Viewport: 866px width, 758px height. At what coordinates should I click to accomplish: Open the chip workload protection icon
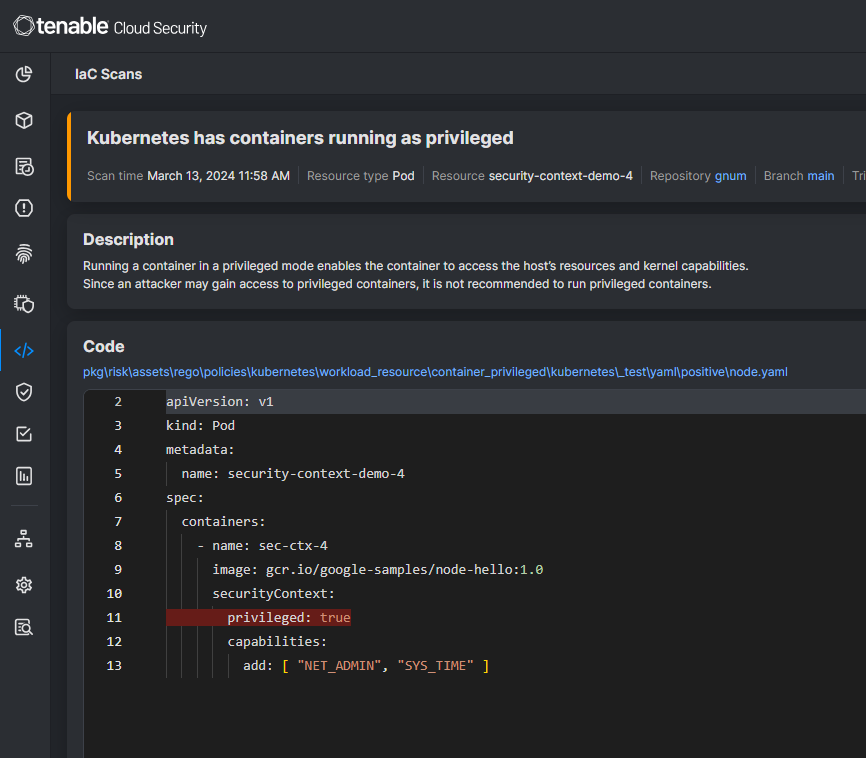(x=24, y=304)
